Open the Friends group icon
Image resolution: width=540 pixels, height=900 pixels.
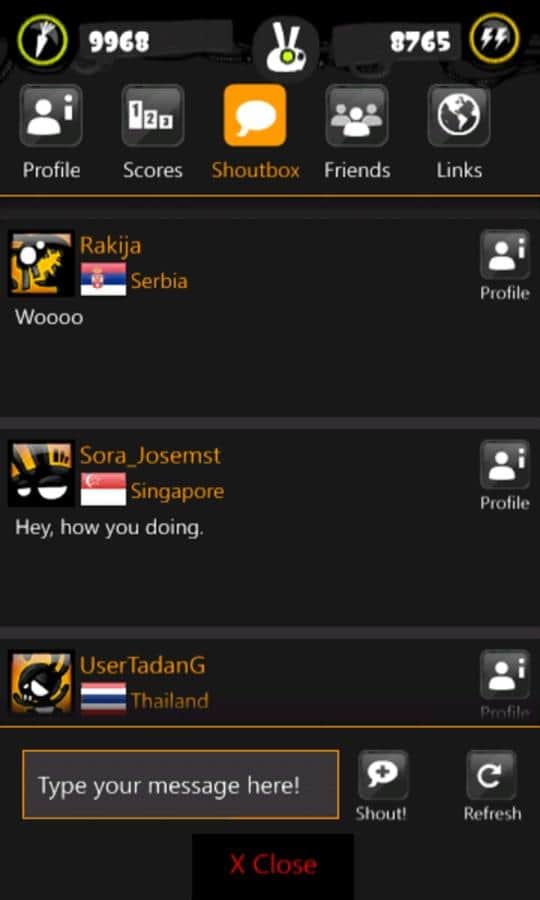point(357,115)
